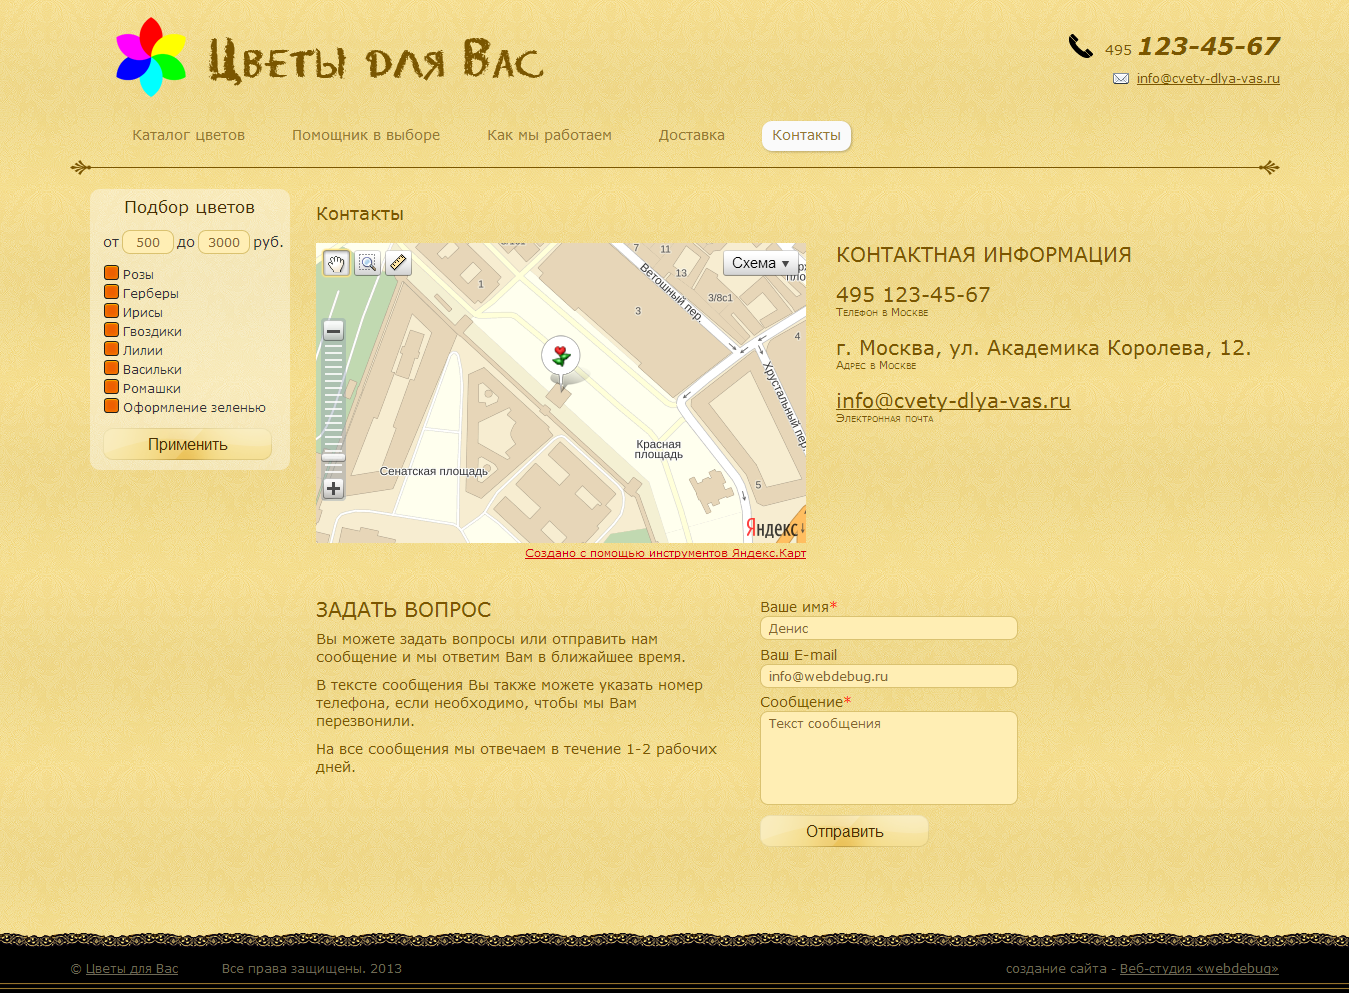Open the Схема map type dropdown
The width and height of the screenshot is (1349, 993).
coord(760,263)
